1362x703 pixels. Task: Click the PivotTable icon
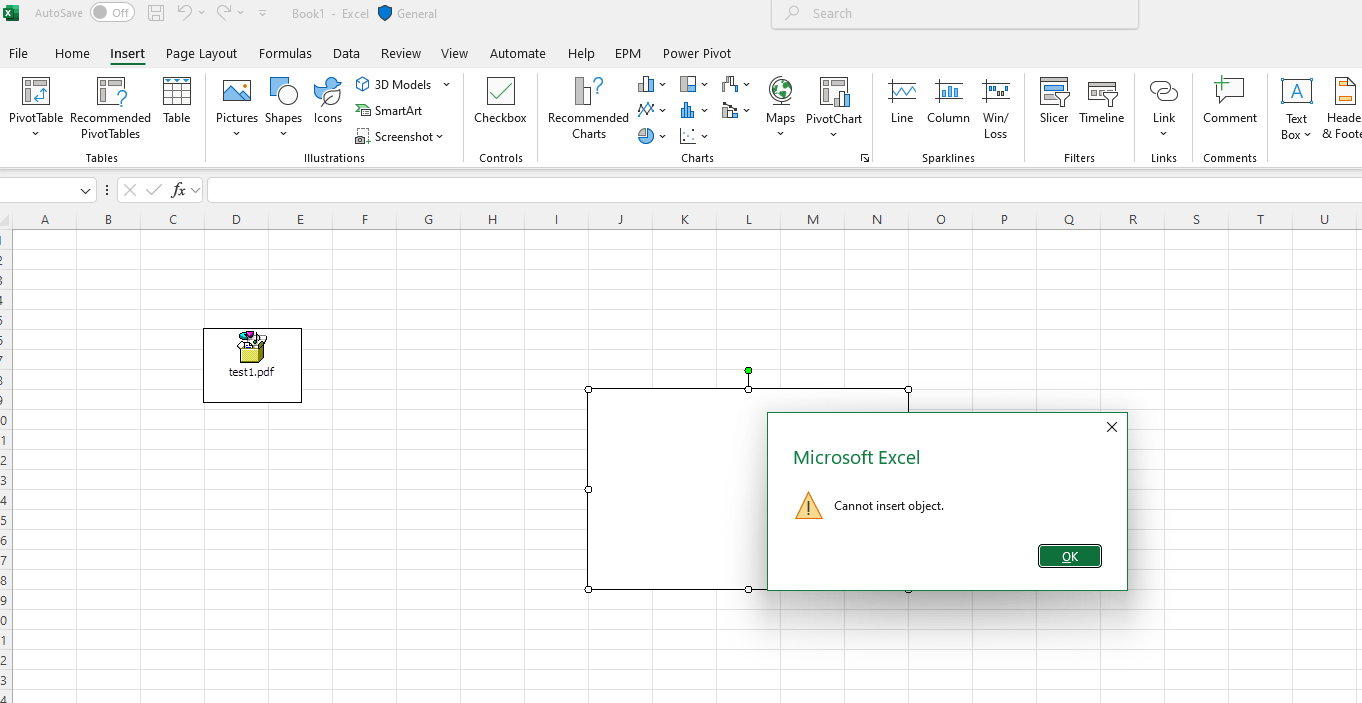click(35, 93)
